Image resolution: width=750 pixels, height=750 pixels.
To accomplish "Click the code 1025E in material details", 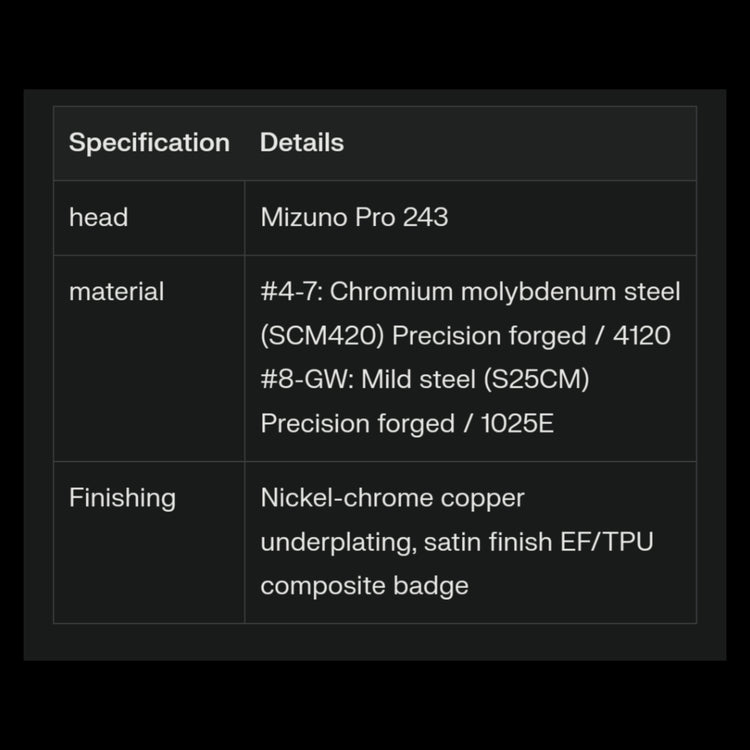I will click(x=517, y=424).
